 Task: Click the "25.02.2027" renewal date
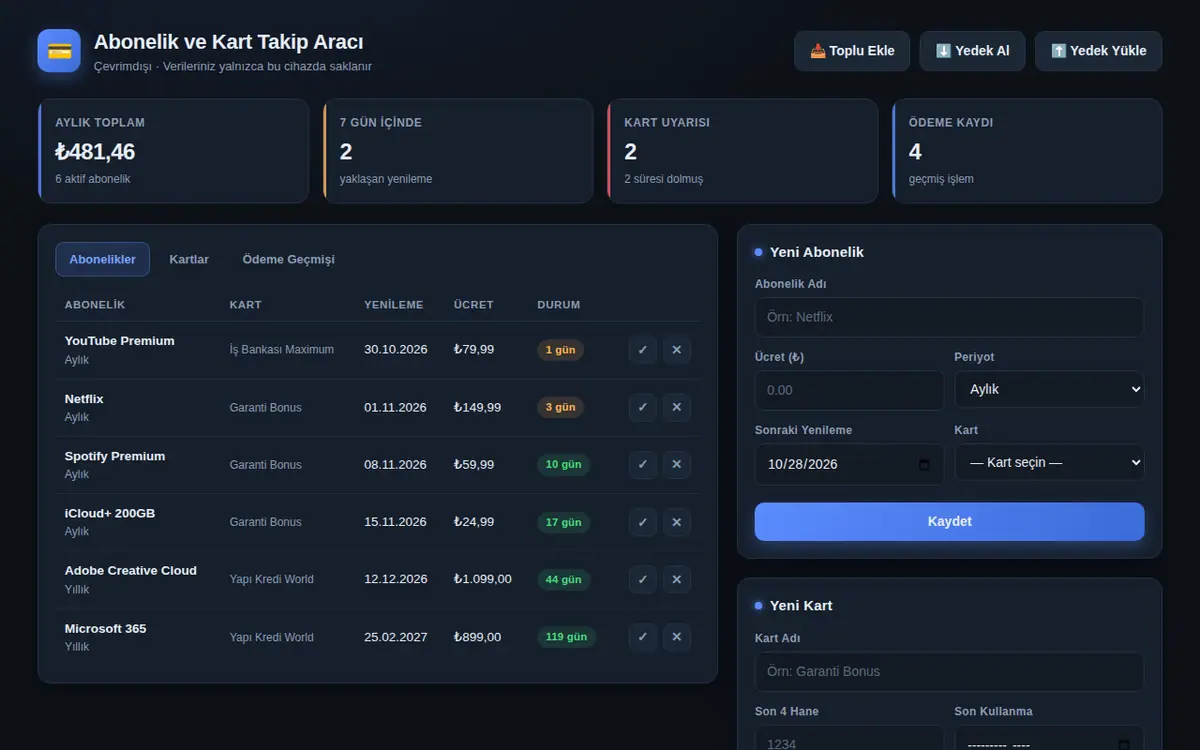pos(396,637)
